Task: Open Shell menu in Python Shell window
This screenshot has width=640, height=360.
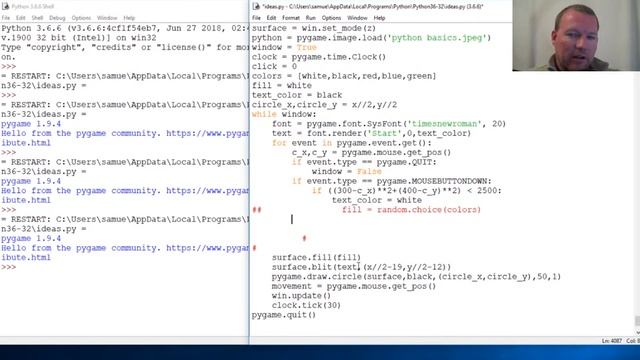Action: tap(37, 18)
